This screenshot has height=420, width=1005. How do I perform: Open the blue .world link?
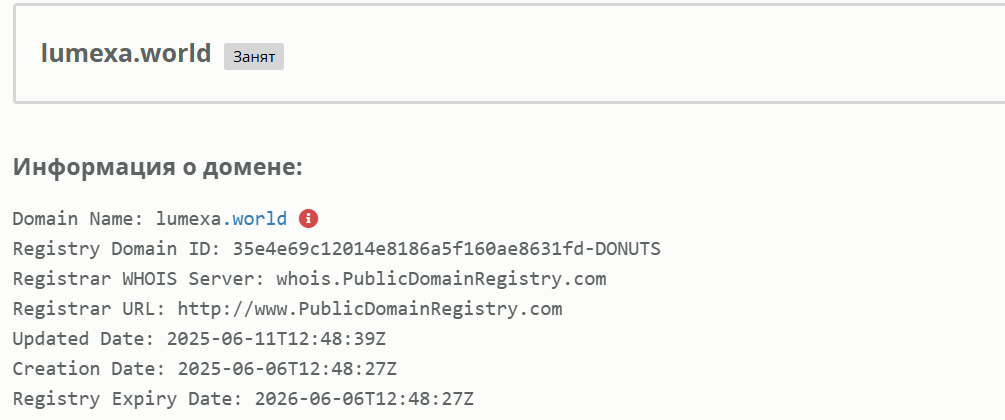click(x=254, y=219)
